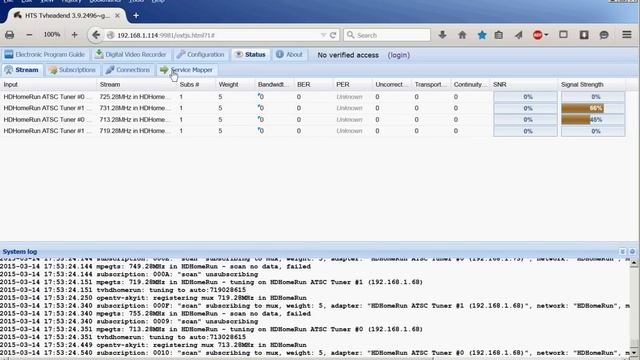Click the (login) link
This screenshot has height=360, width=640.
click(399, 55)
